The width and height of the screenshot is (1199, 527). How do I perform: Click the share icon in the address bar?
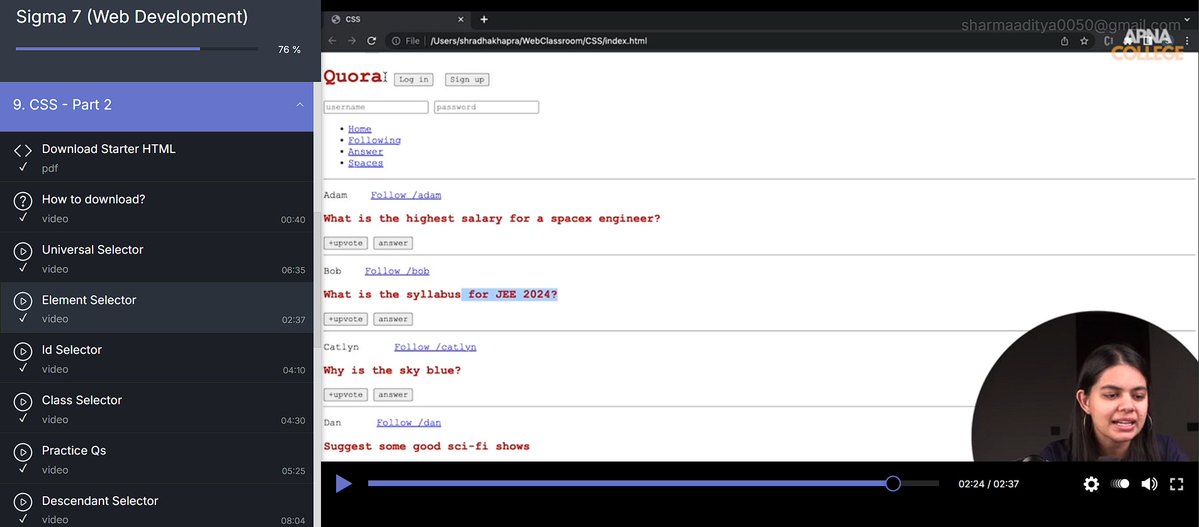click(x=1064, y=41)
